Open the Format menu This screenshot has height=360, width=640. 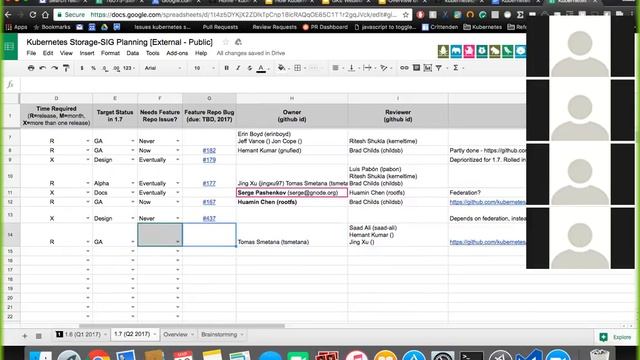[x=110, y=53]
